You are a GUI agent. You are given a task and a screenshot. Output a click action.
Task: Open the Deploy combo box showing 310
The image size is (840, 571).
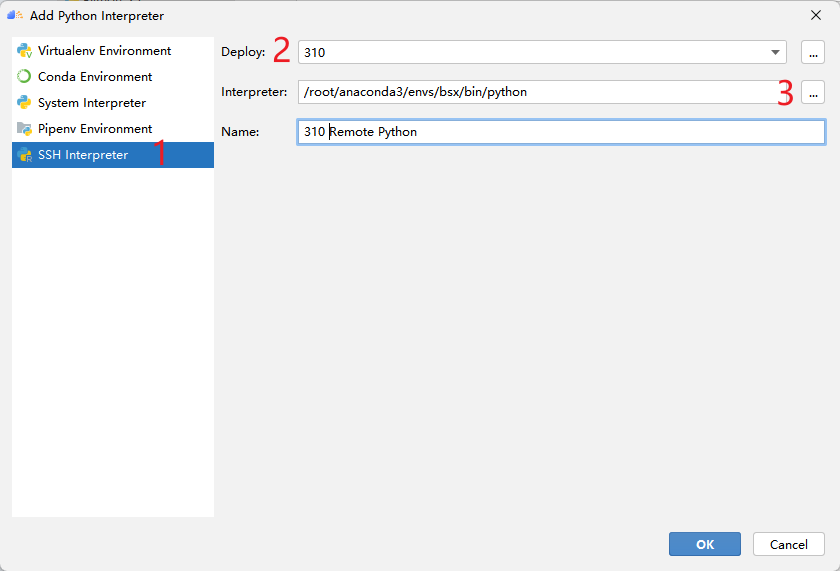pos(542,52)
